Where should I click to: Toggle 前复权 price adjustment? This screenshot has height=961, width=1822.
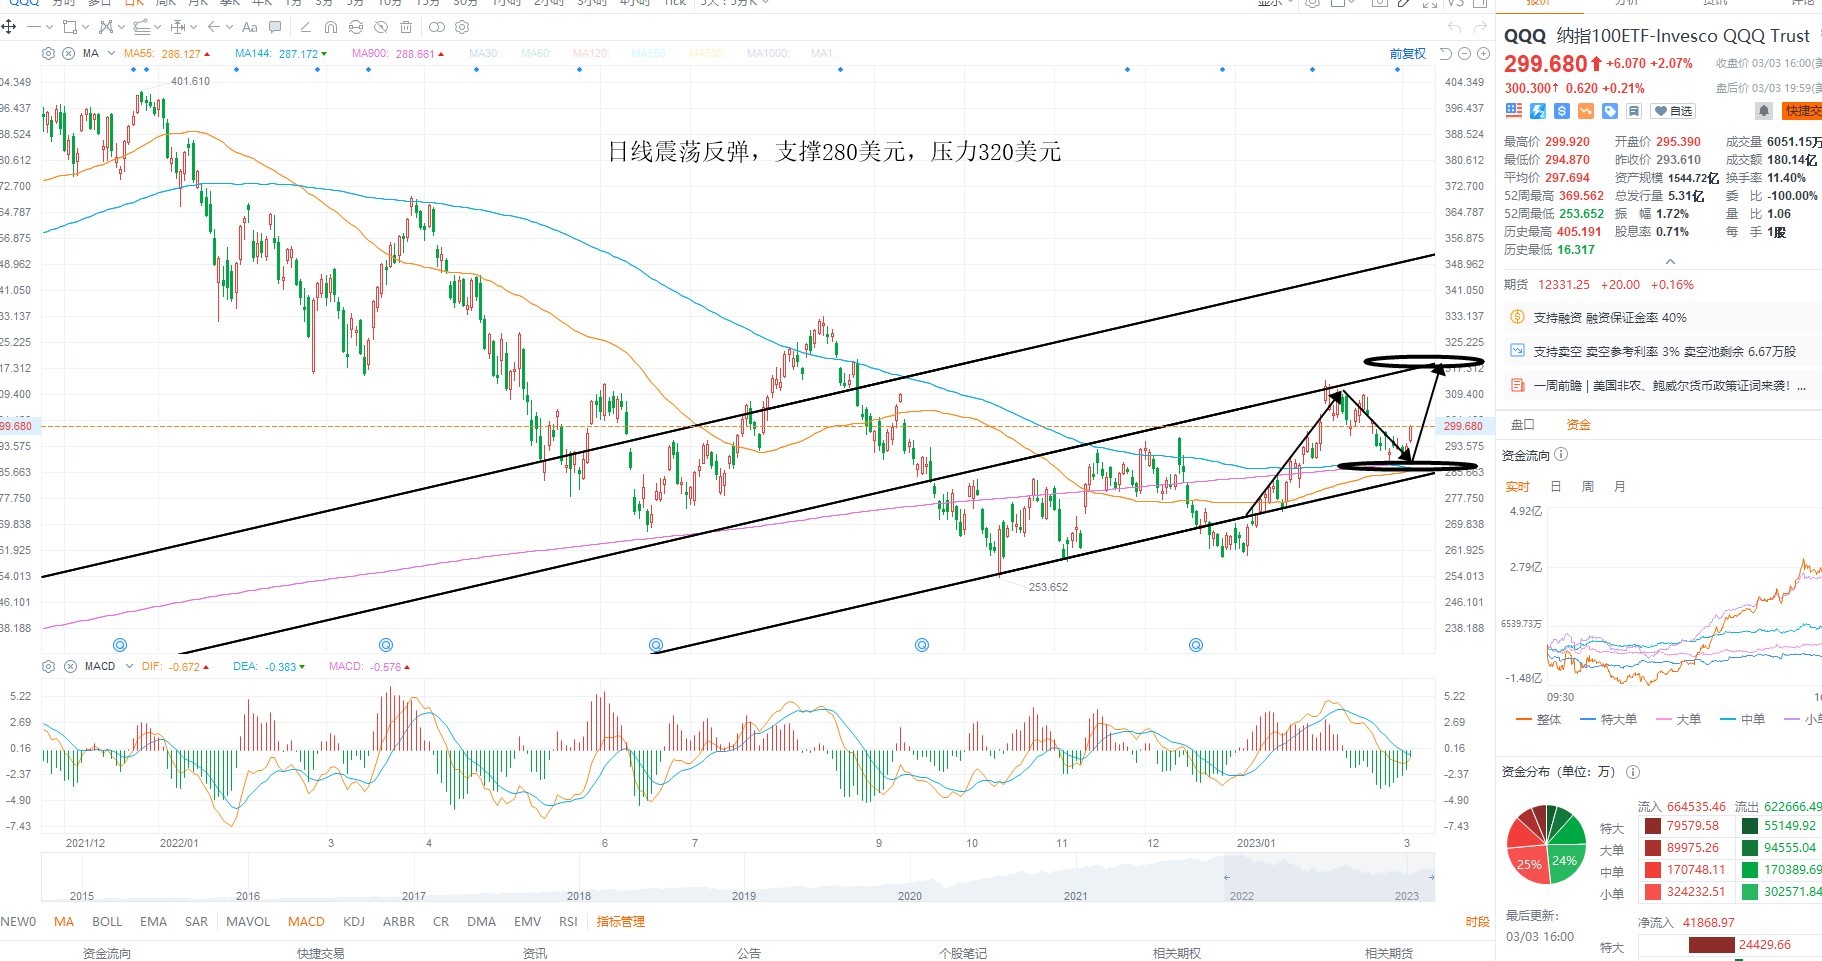1408,54
